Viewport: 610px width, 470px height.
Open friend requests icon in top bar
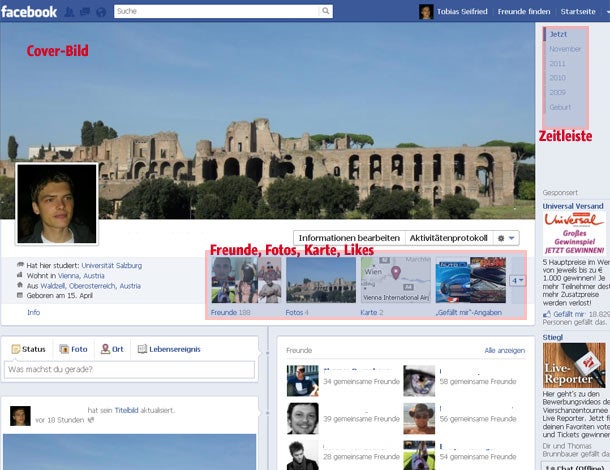pyautogui.click(x=69, y=12)
